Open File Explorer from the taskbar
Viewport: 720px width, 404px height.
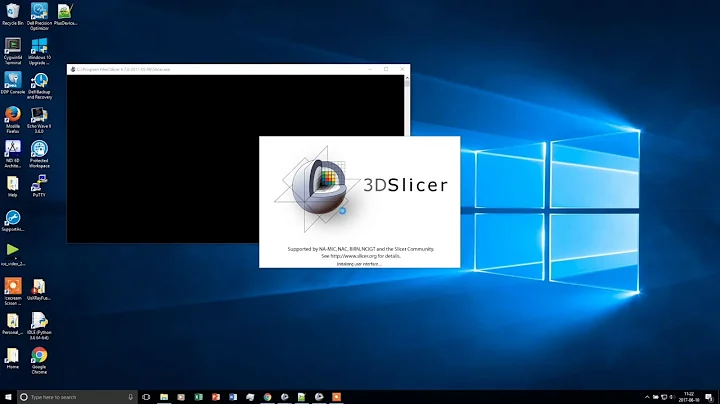[x=164, y=397]
